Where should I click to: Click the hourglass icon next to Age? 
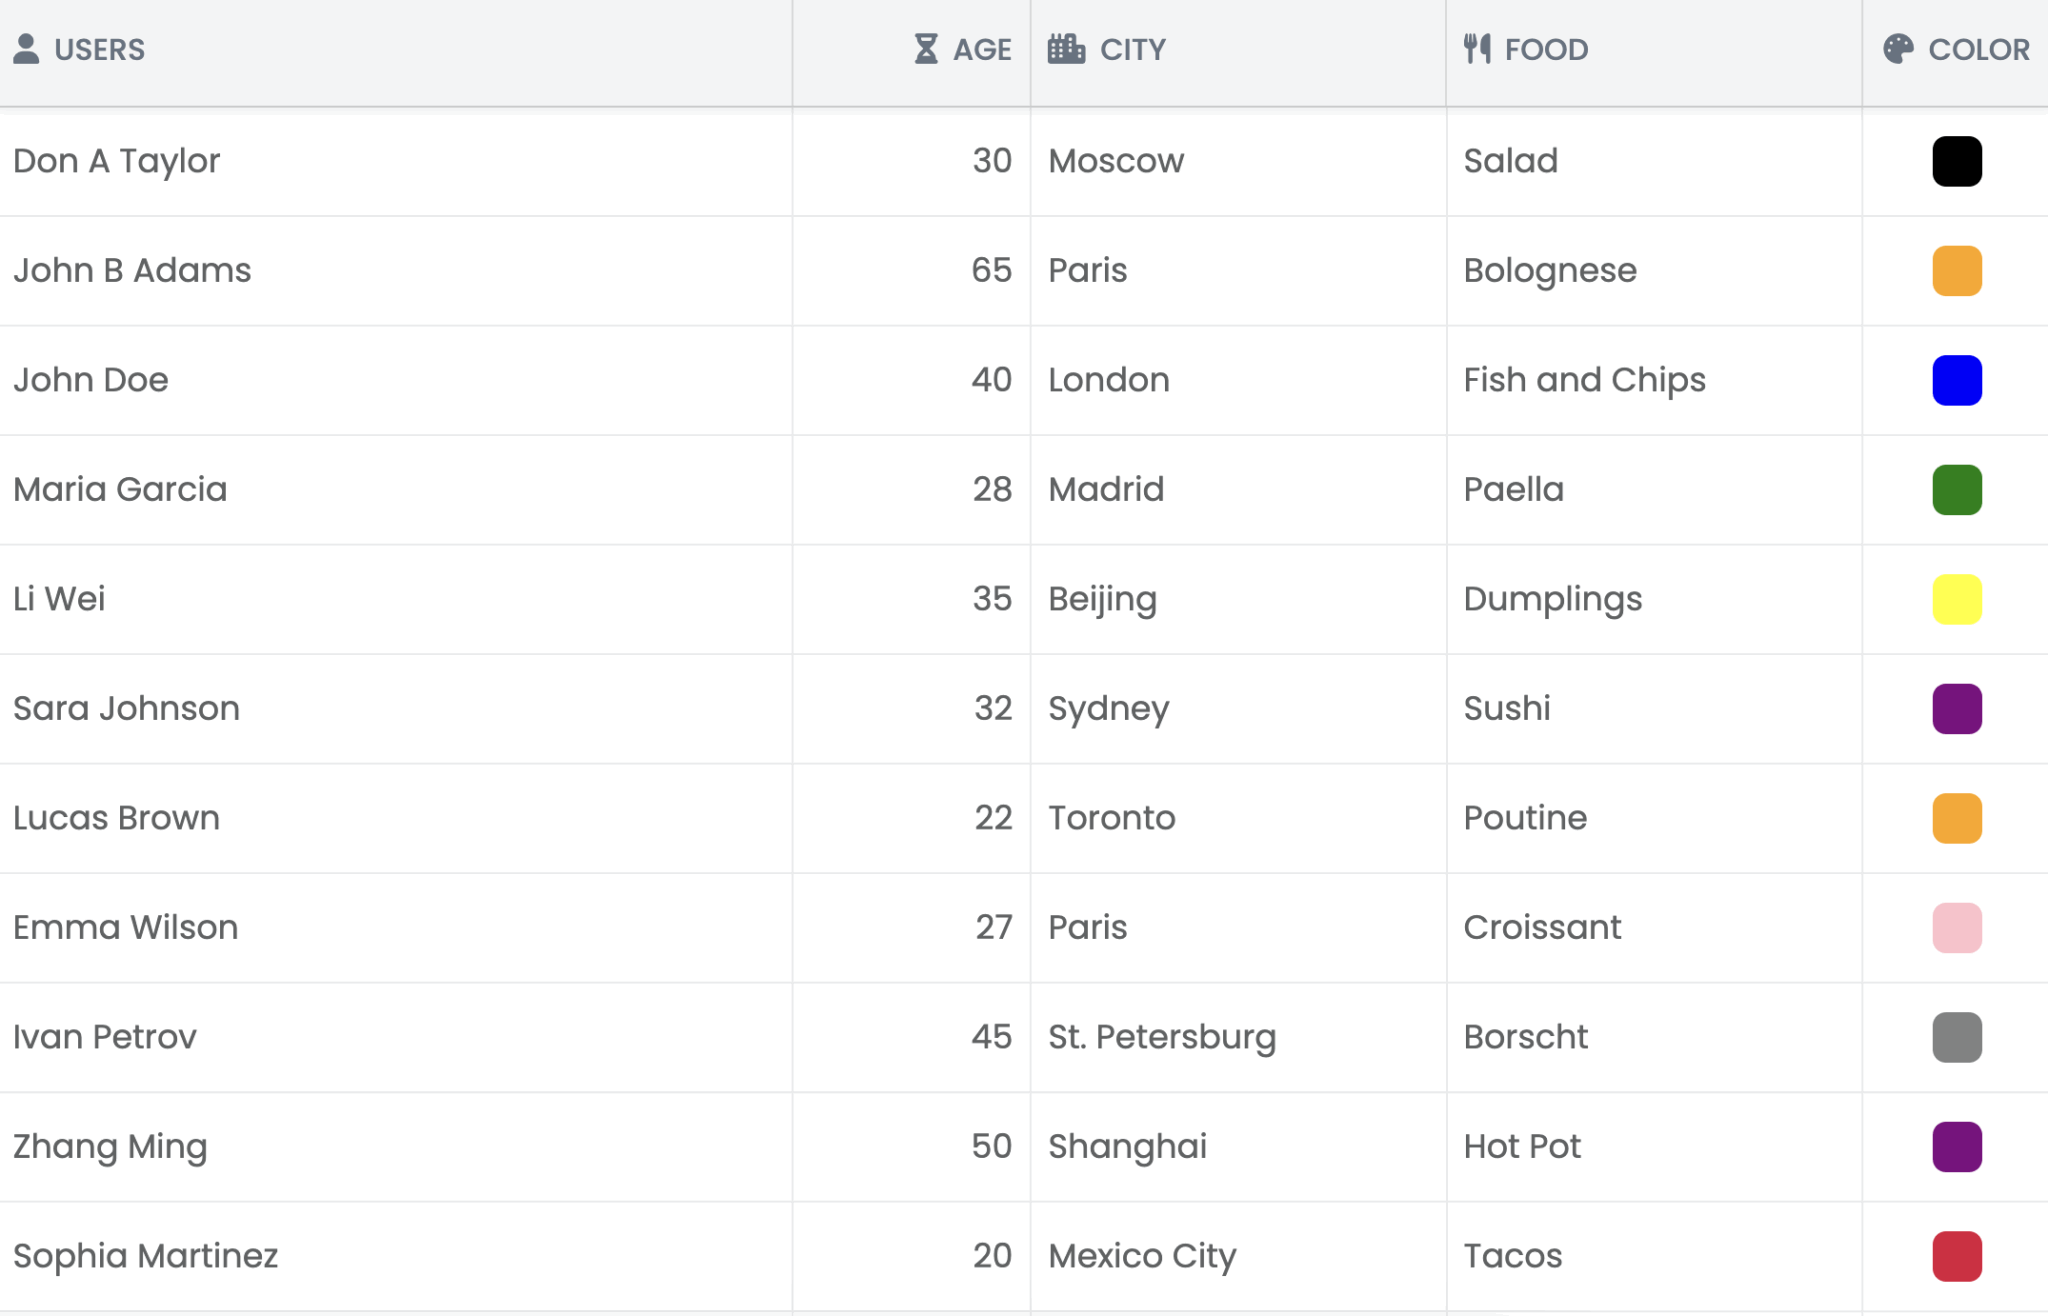click(926, 49)
